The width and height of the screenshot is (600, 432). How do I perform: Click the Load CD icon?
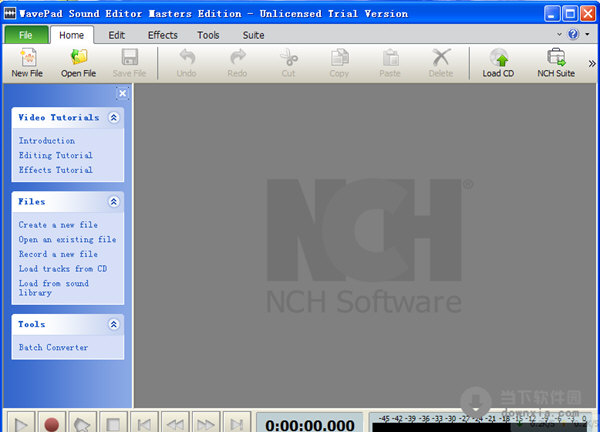[499, 57]
